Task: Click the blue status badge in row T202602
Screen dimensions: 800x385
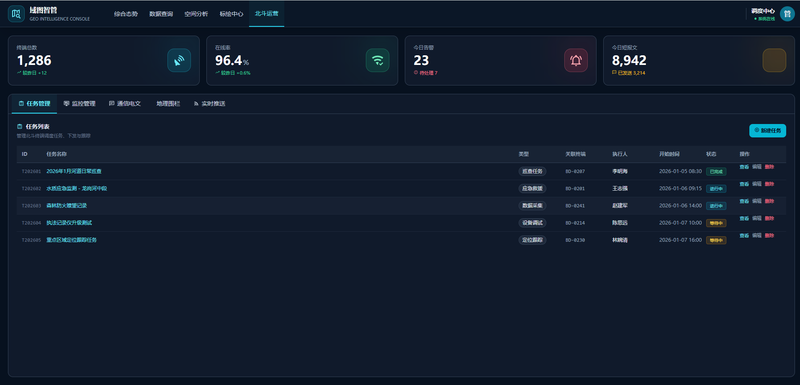Action: coord(716,189)
